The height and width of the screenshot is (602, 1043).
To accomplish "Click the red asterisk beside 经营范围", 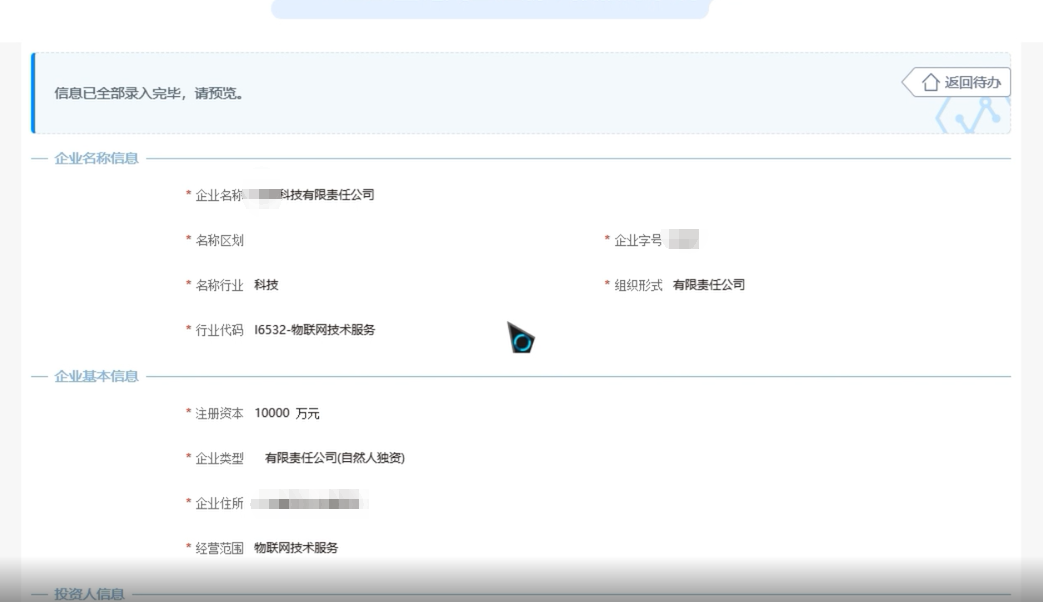I will 187,547.
